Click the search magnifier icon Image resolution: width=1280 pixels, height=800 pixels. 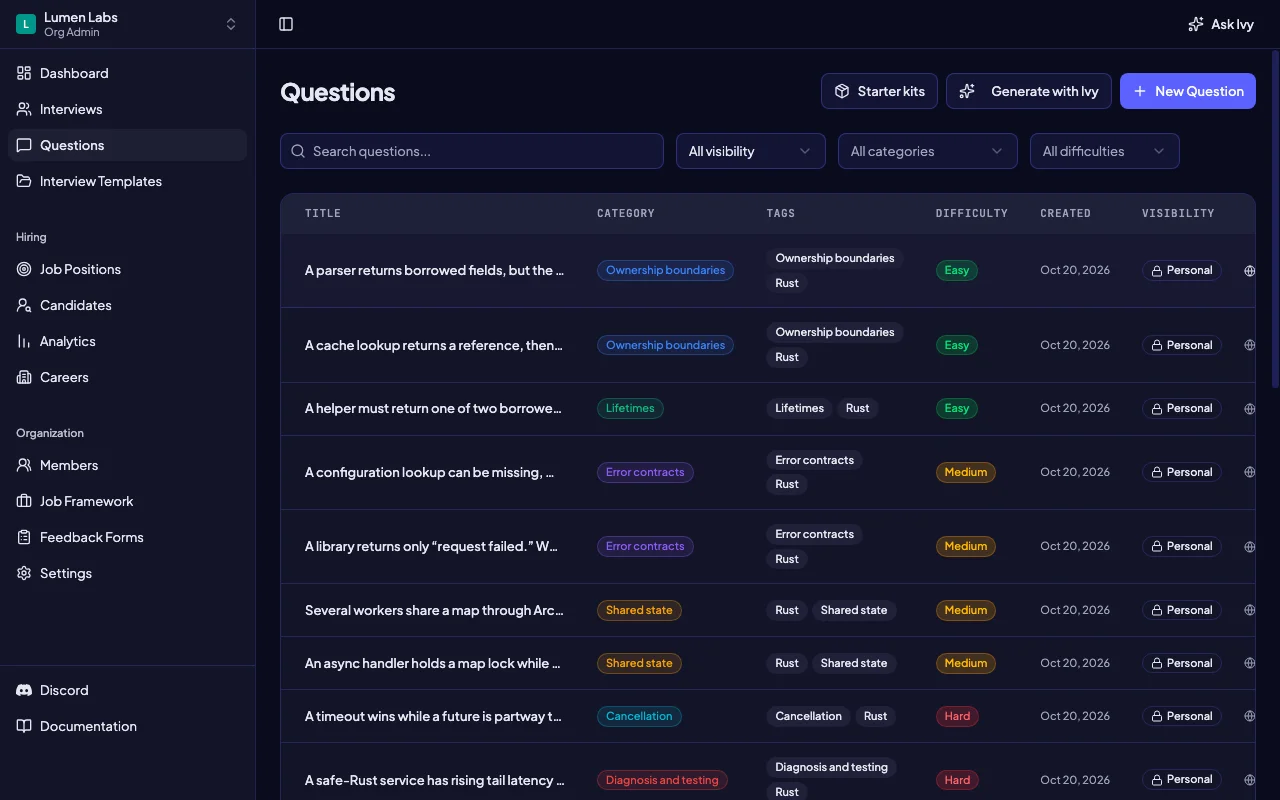click(298, 151)
